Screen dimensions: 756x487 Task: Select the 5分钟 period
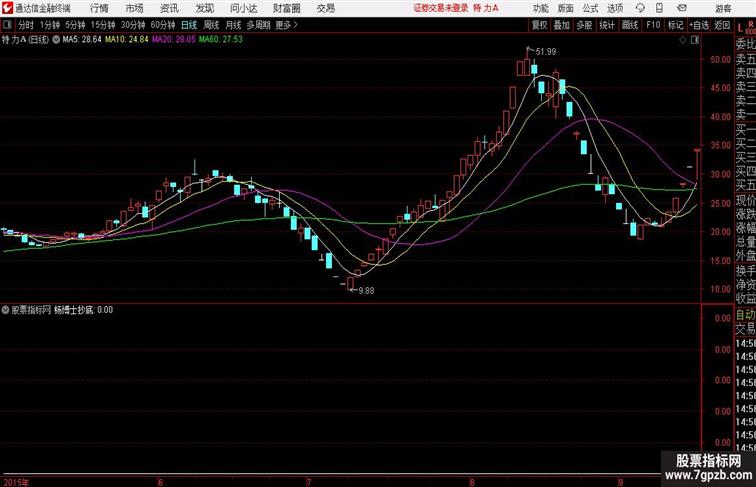(75, 25)
